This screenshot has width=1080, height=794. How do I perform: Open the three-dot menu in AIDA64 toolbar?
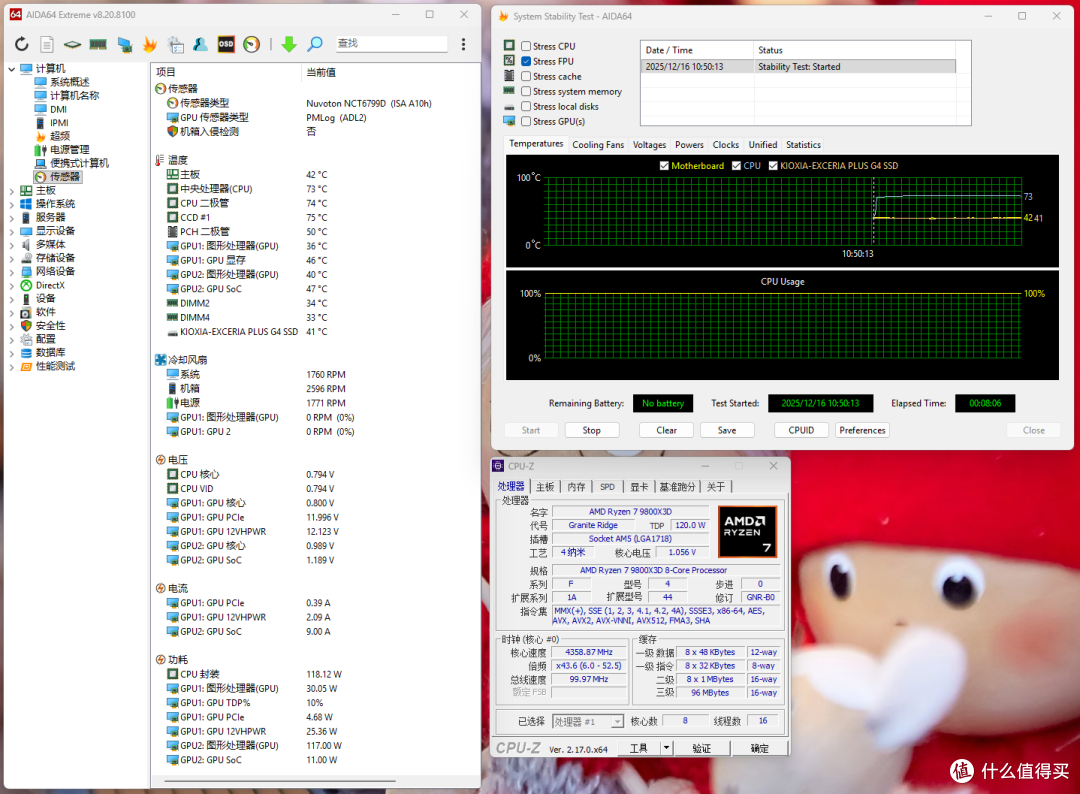(464, 44)
